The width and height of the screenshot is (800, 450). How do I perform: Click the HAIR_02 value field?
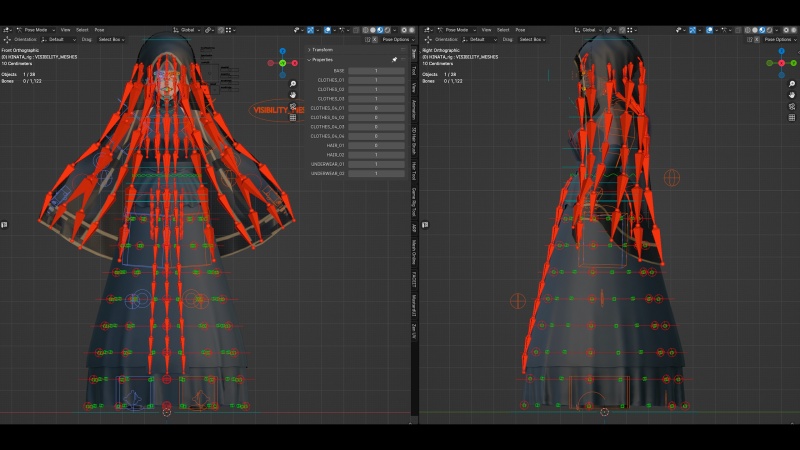coord(376,155)
